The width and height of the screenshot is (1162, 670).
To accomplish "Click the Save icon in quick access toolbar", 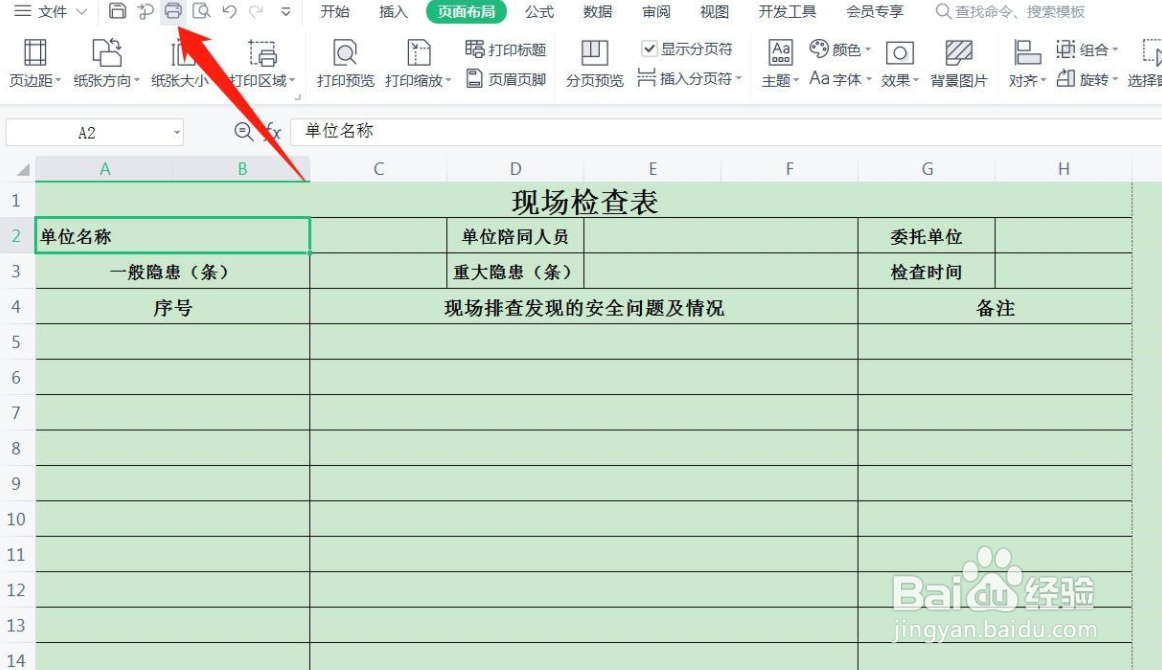I will 117,13.
